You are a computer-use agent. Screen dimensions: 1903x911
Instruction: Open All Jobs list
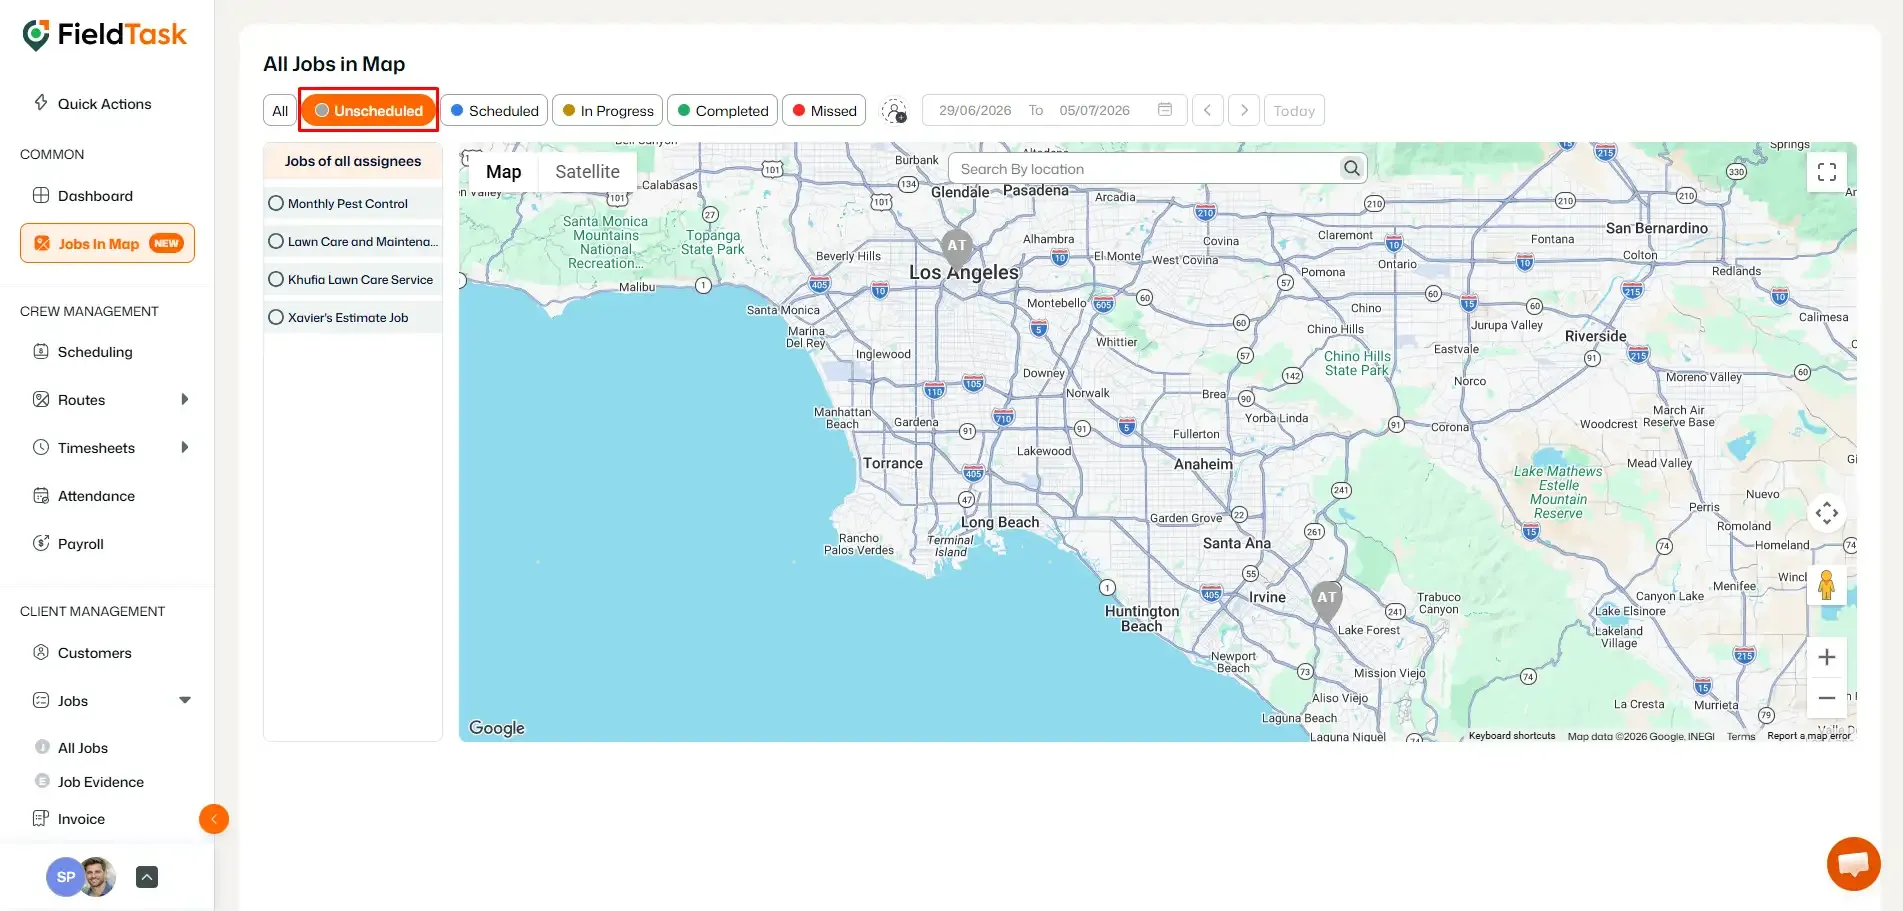pyautogui.click(x=83, y=748)
